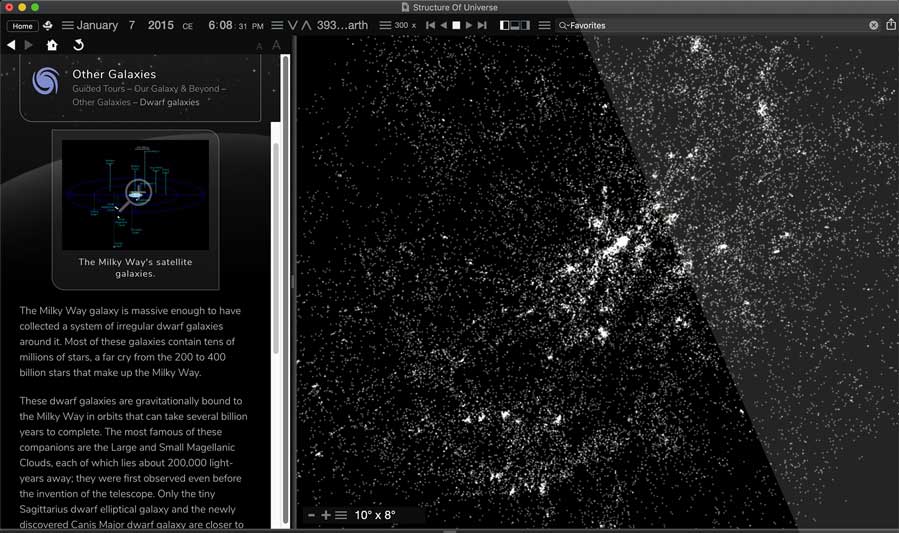Viewport: 899px width, 533px height.
Task: Toggle the PM time indicator
Action: coord(258,26)
